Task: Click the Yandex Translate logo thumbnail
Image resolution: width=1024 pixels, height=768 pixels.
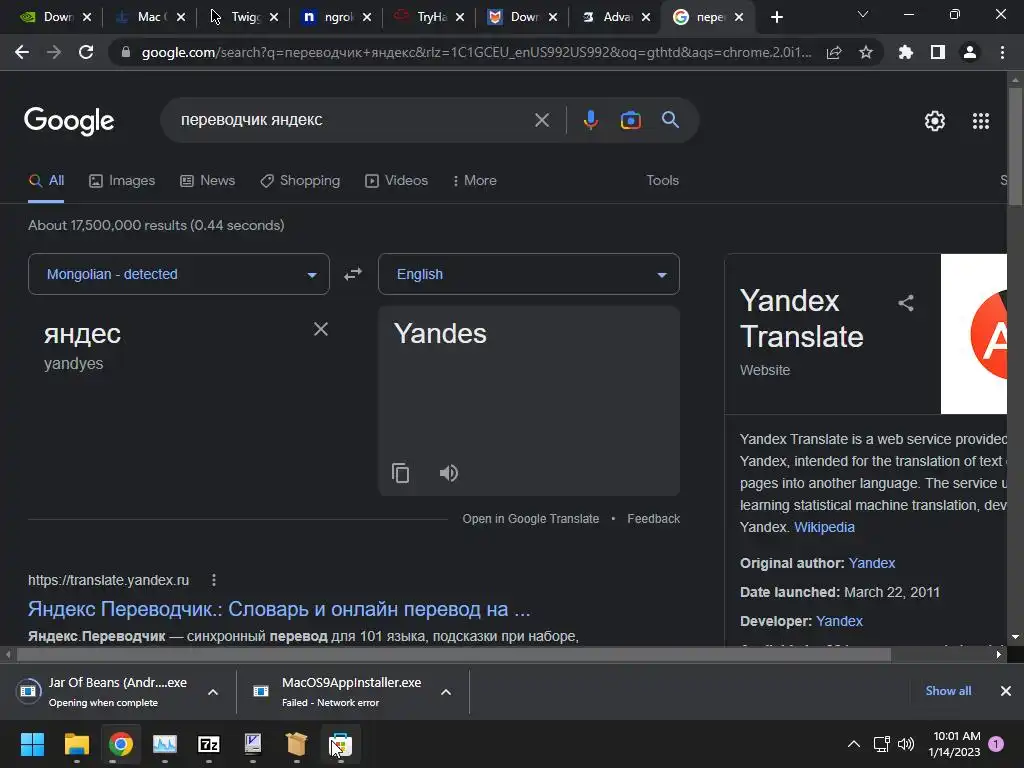Action: click(974, 334)
